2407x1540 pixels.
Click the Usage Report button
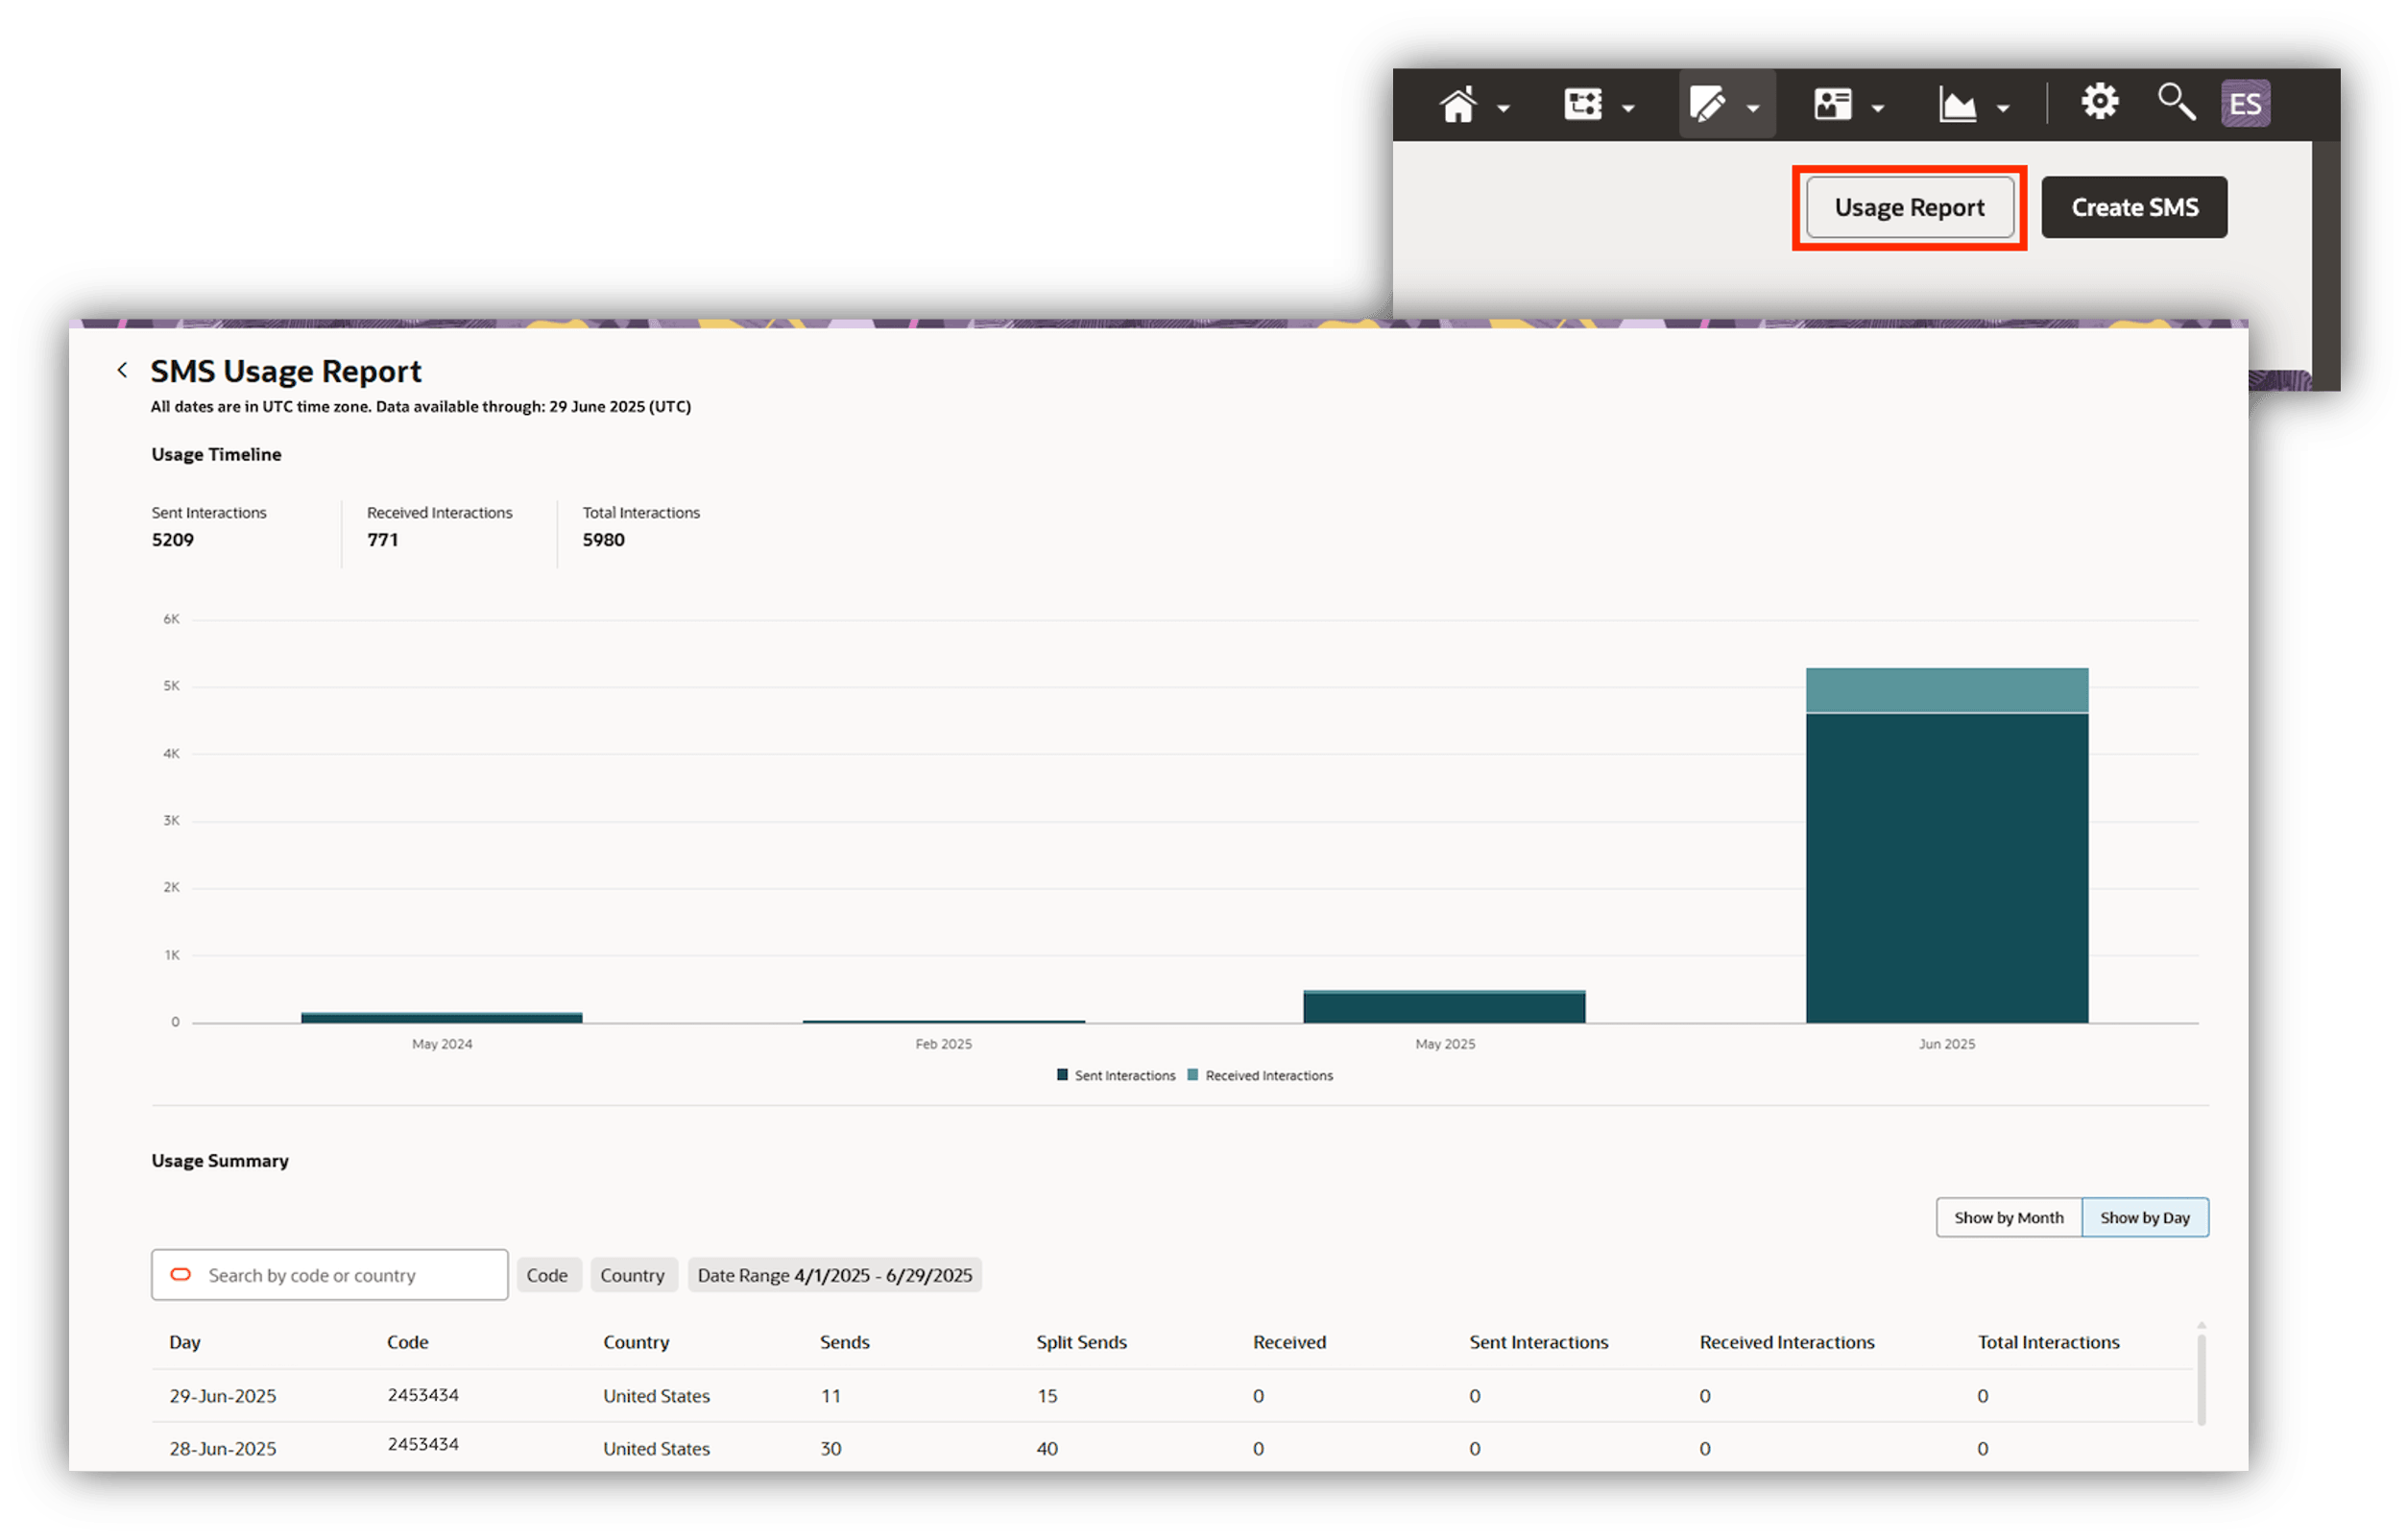(x=1908, y=207)
